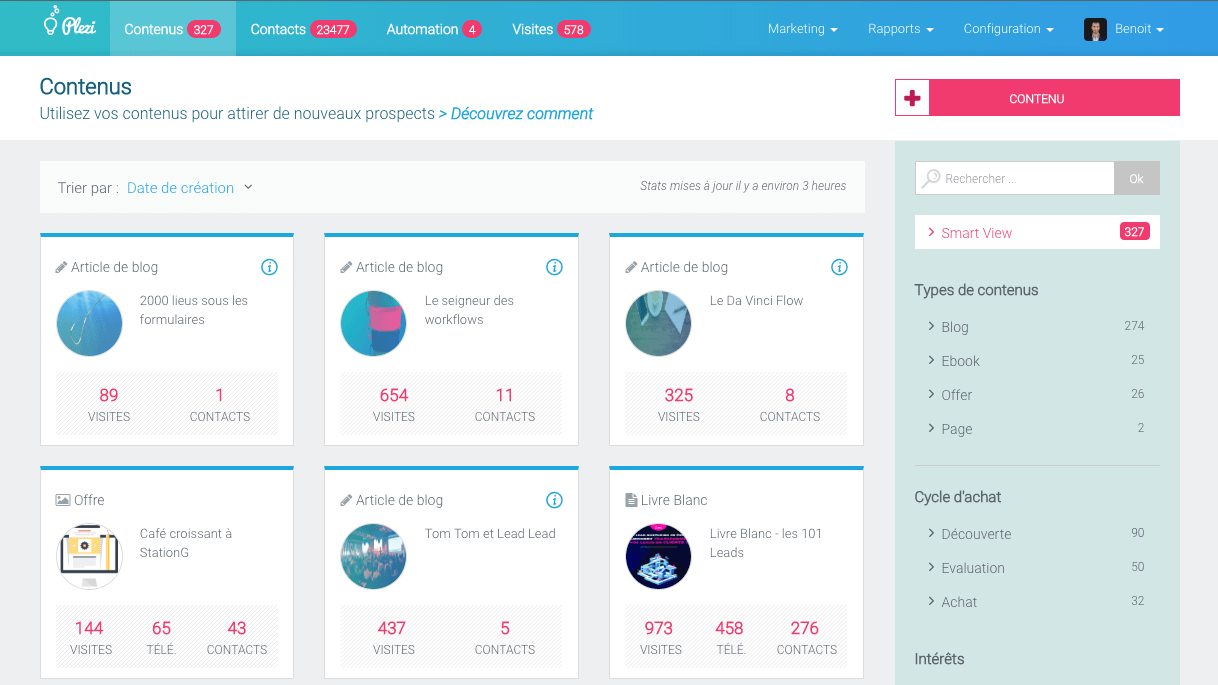1218x685 pixels.
Task: Go to the Automation tab
Action: tap(433, 29)
